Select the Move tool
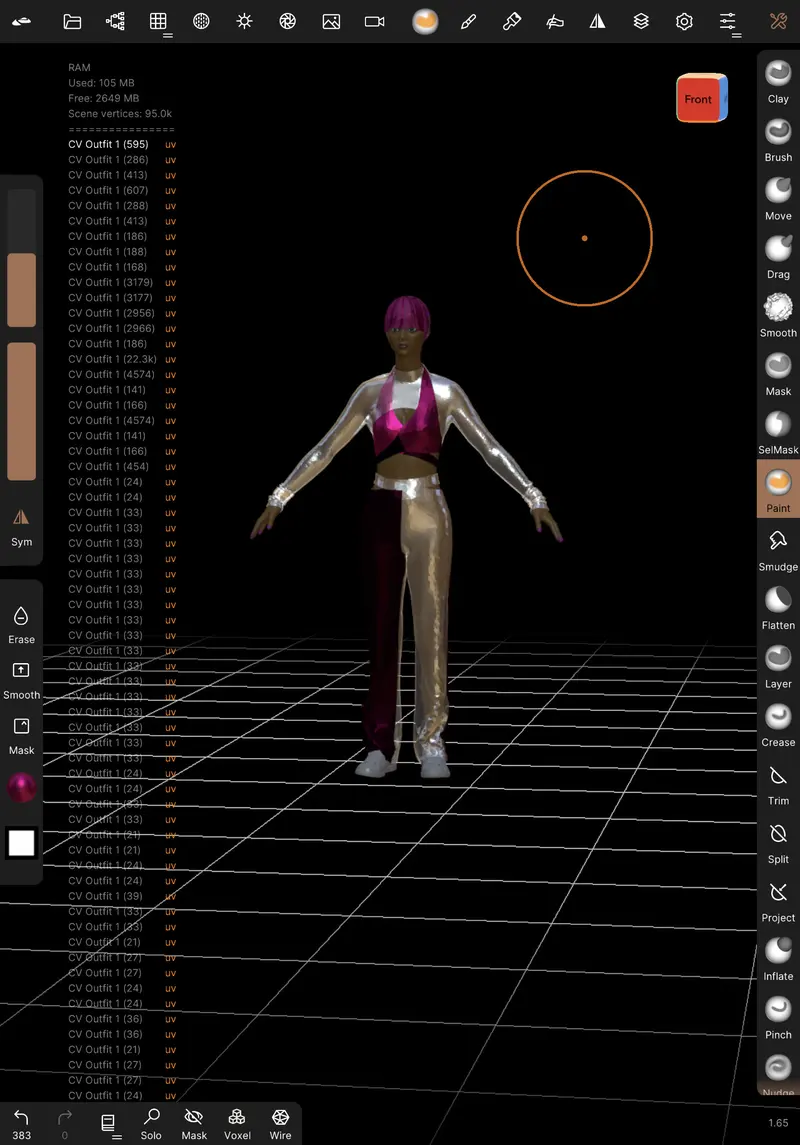 [x=778, y=198]
